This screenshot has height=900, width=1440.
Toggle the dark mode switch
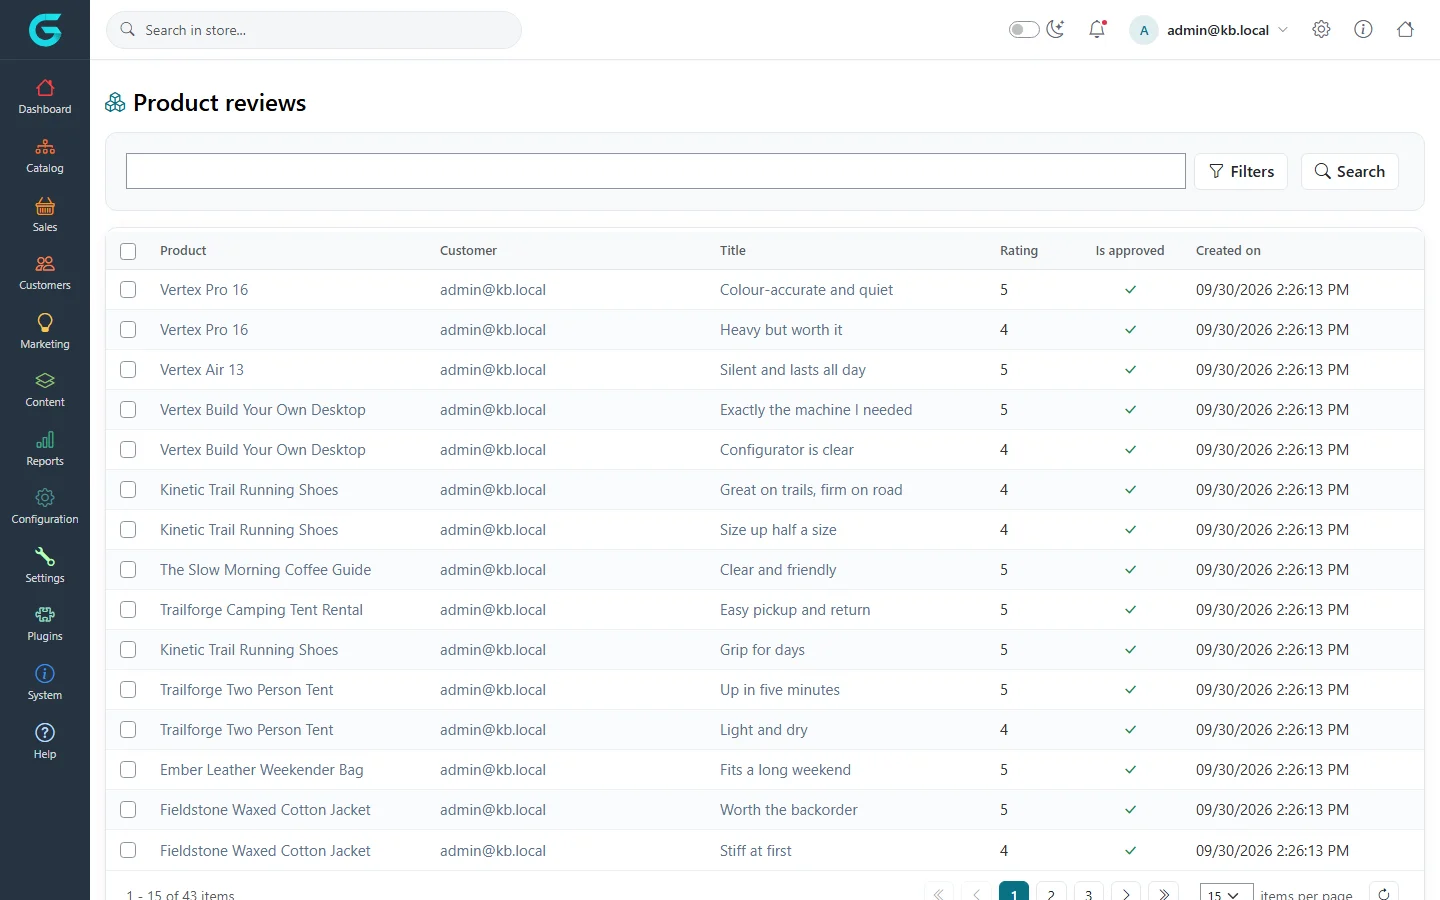1024,29
